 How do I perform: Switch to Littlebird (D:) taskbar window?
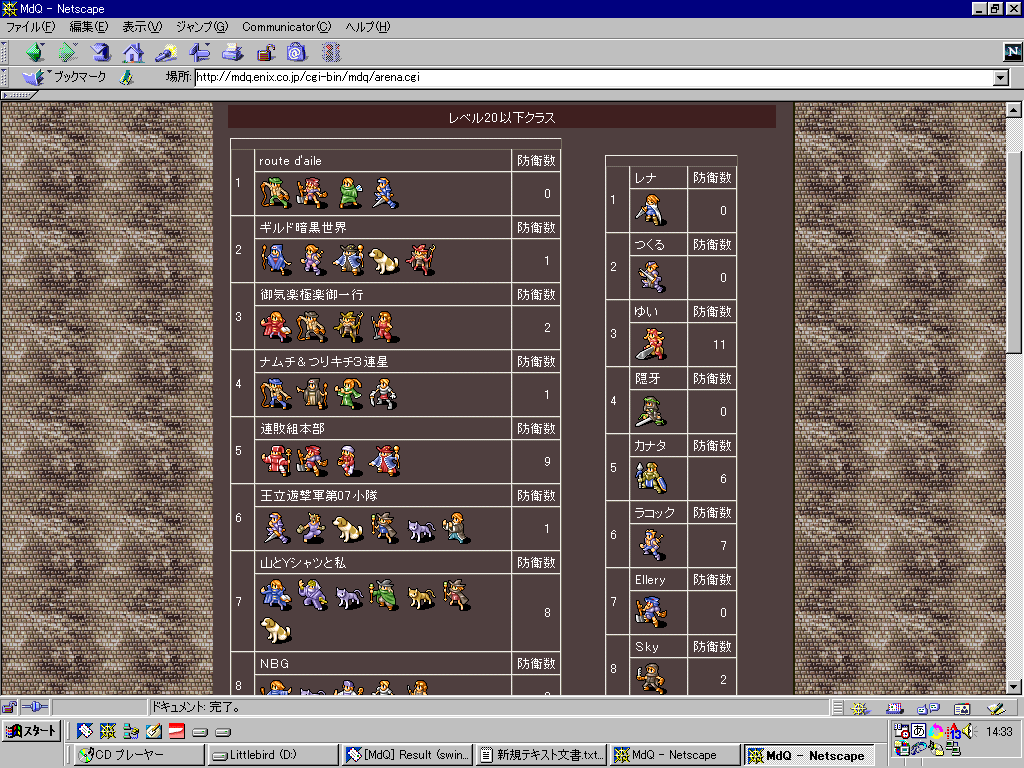[273, 755]
